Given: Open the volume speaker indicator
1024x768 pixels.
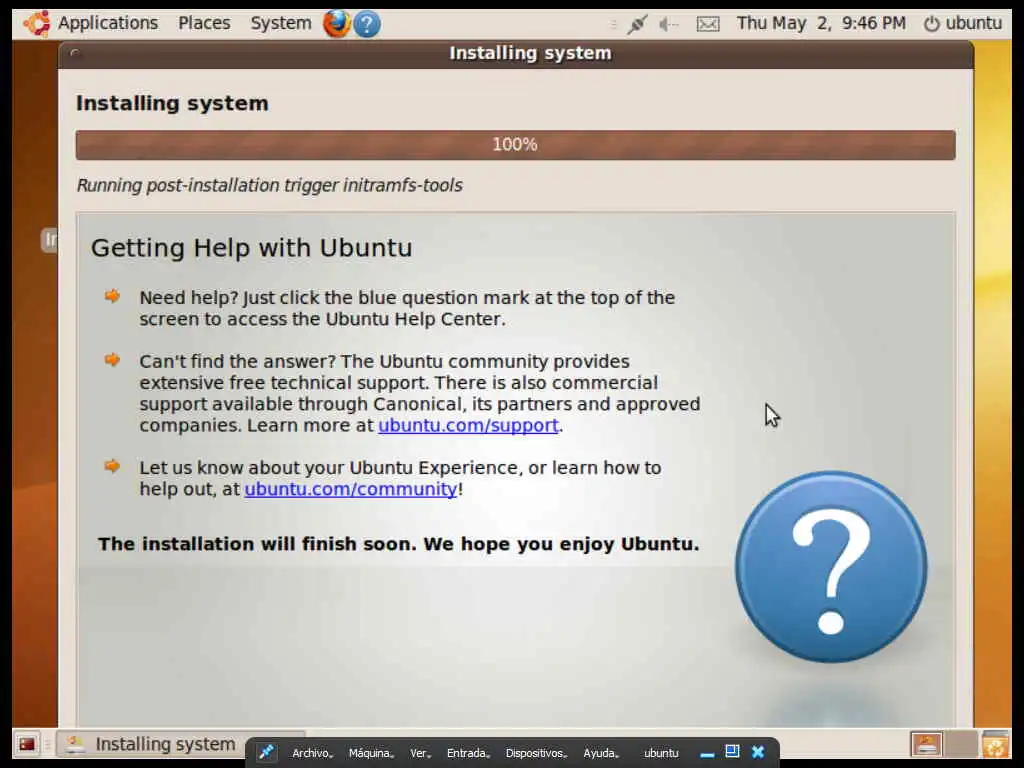Looking at the screenshot, I should click(x=669, y=25).
